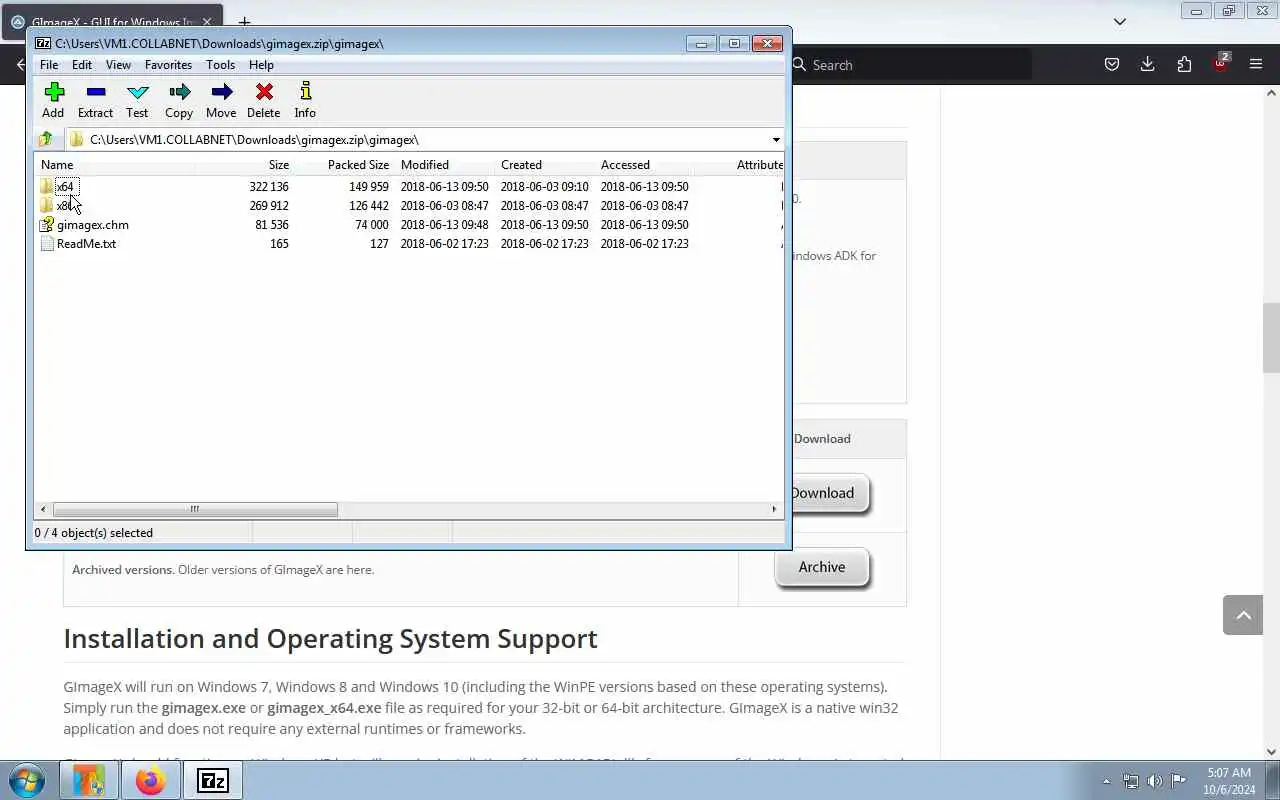This screenshot has height=800, width=1280.
Task: Select the x64 folder in the list
Action: click(65, 187)
